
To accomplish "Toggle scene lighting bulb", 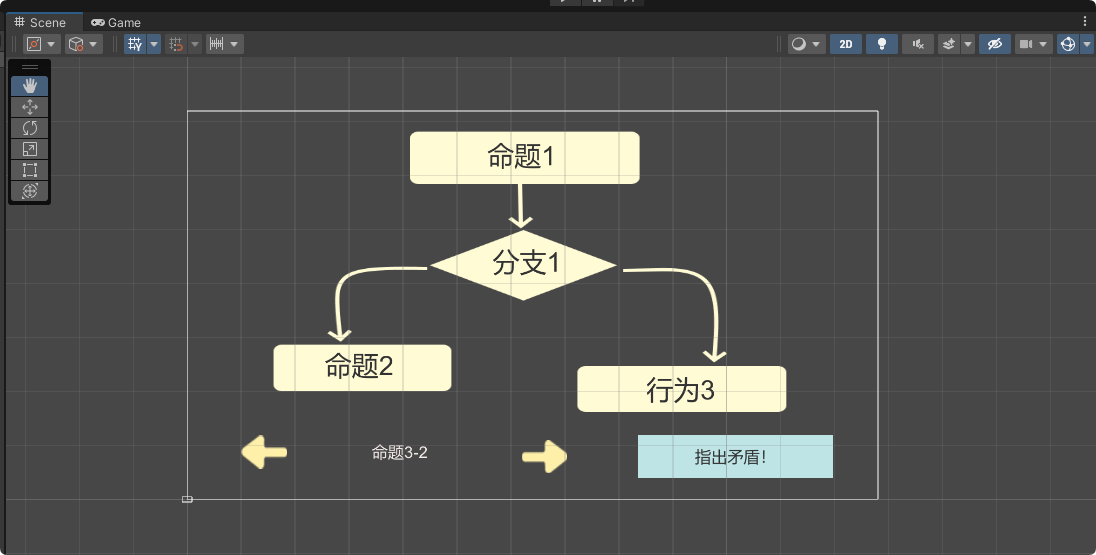I will point(882,44).
